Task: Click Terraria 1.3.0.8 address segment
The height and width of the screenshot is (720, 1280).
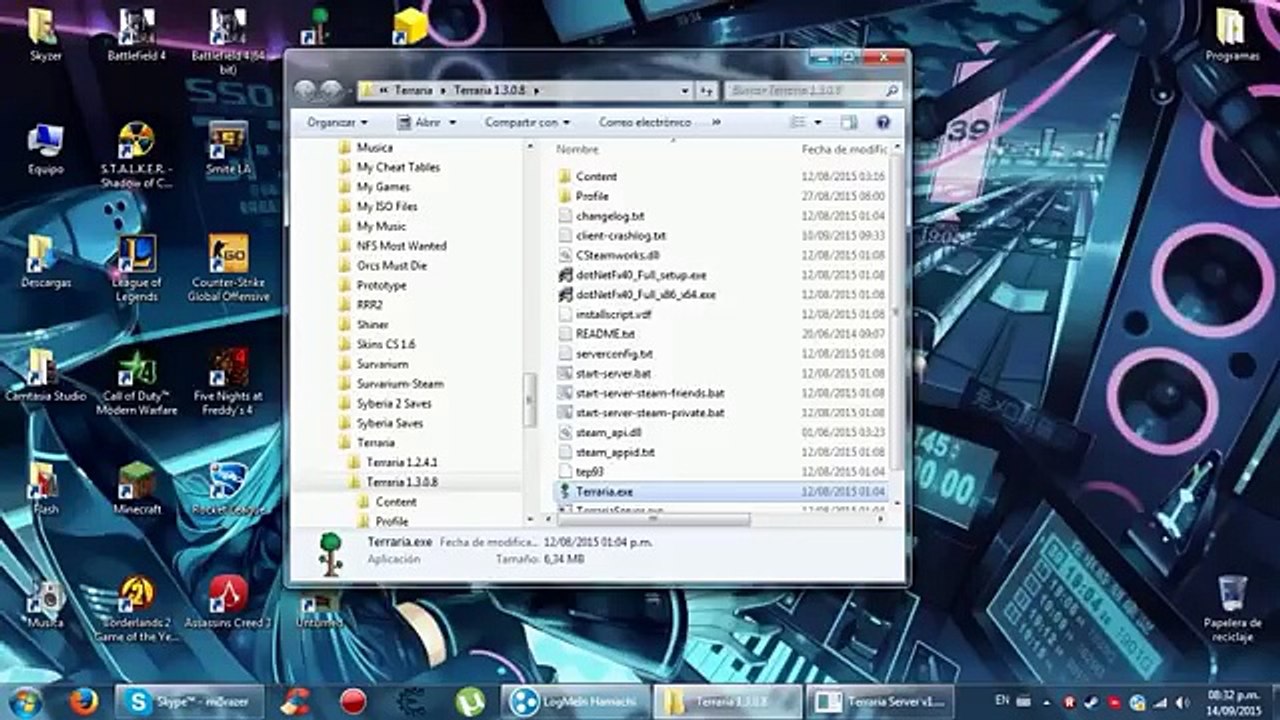Action: click(x=492, y=90)
